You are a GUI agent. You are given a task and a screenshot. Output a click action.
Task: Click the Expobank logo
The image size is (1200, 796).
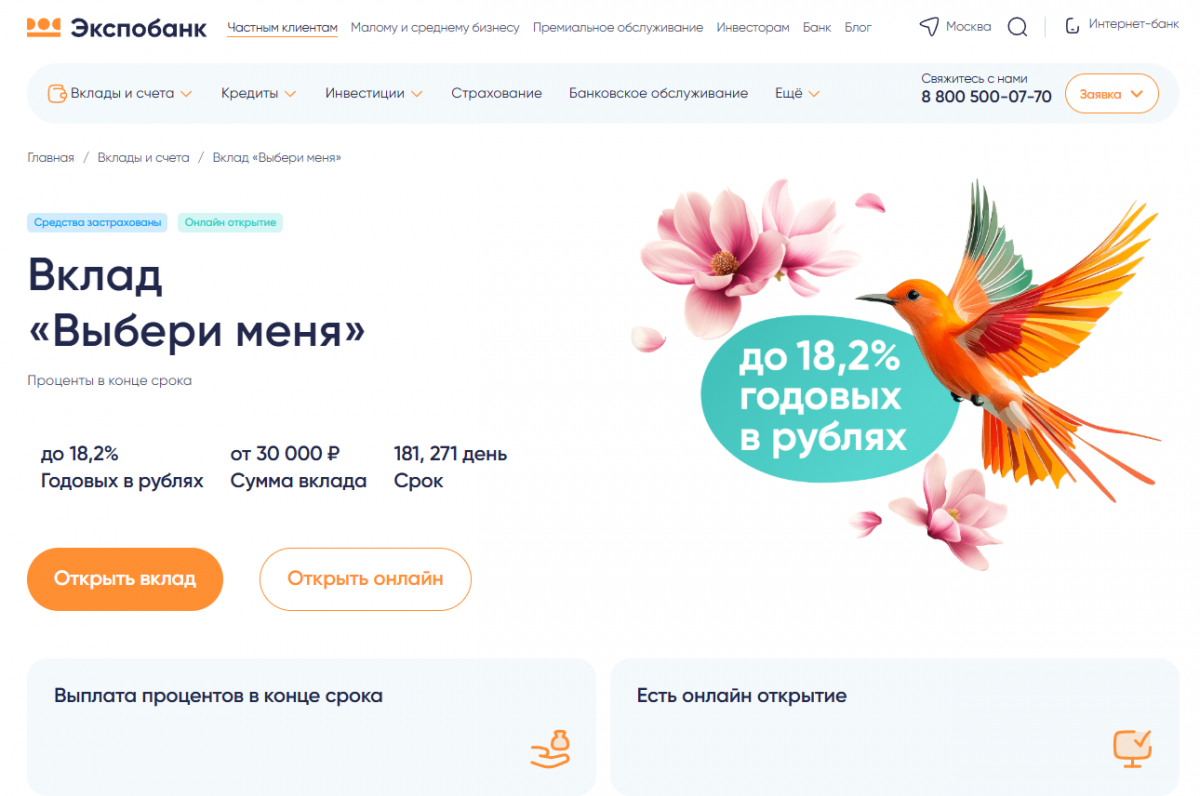point(117,27)
